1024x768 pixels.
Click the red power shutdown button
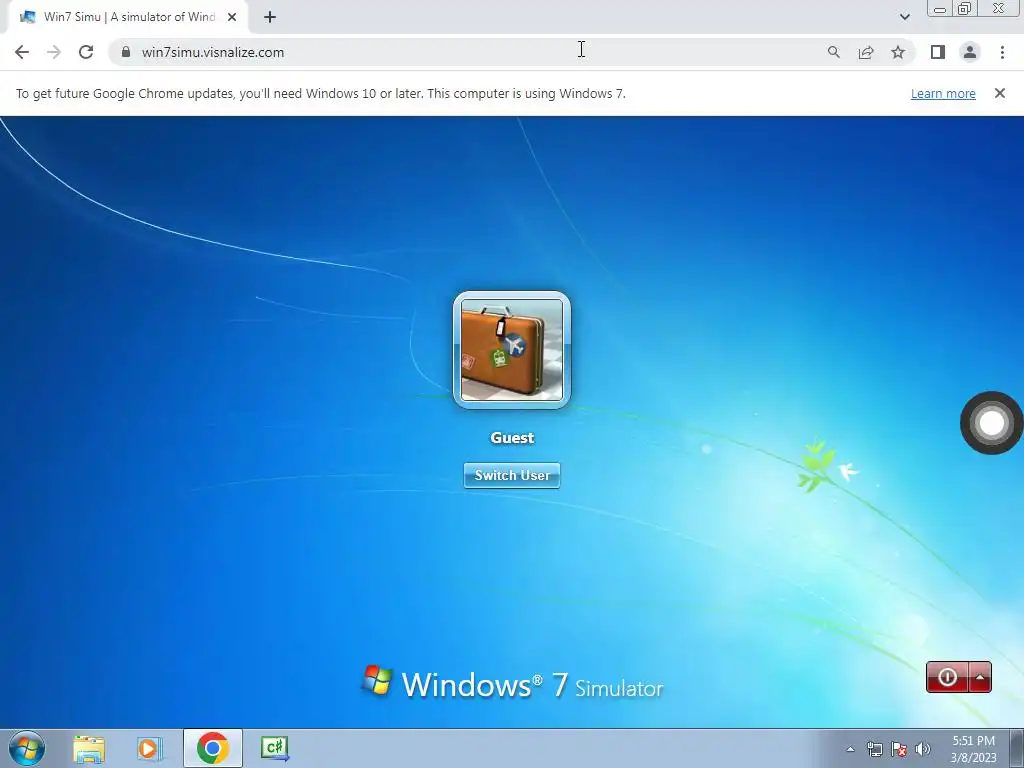[x=946, y=677]
